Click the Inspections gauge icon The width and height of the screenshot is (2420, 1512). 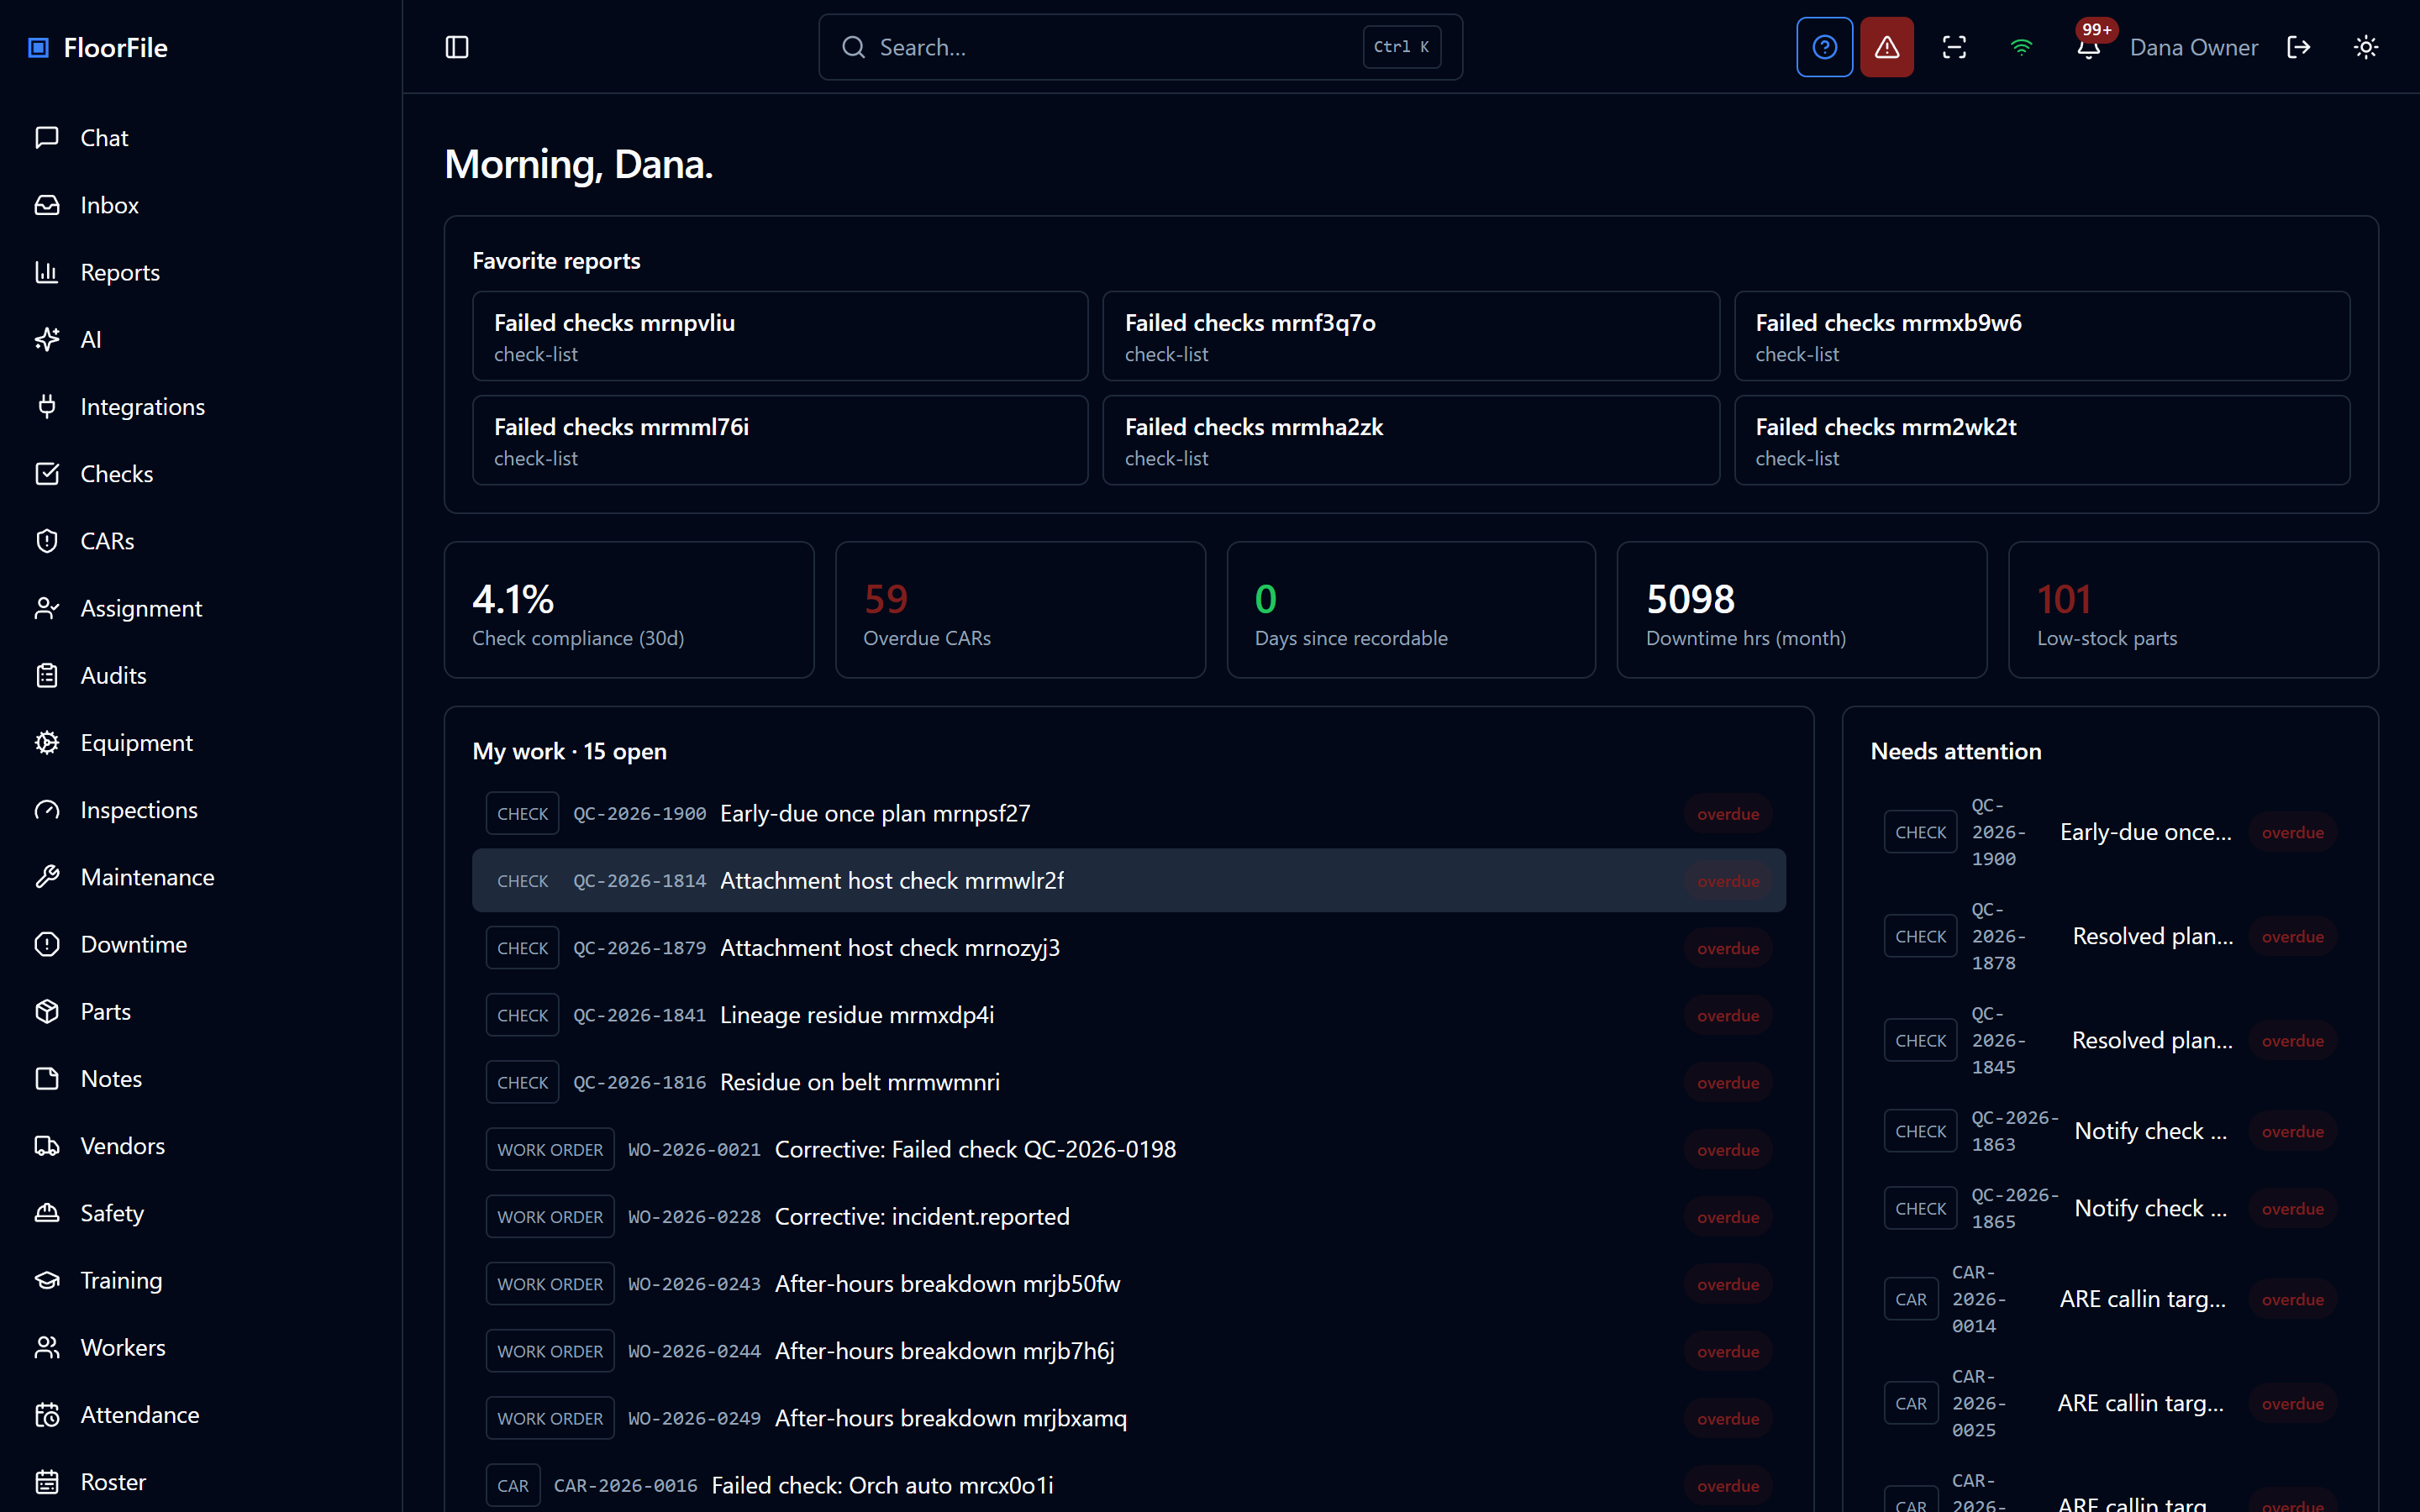click(x=47, y=810)
